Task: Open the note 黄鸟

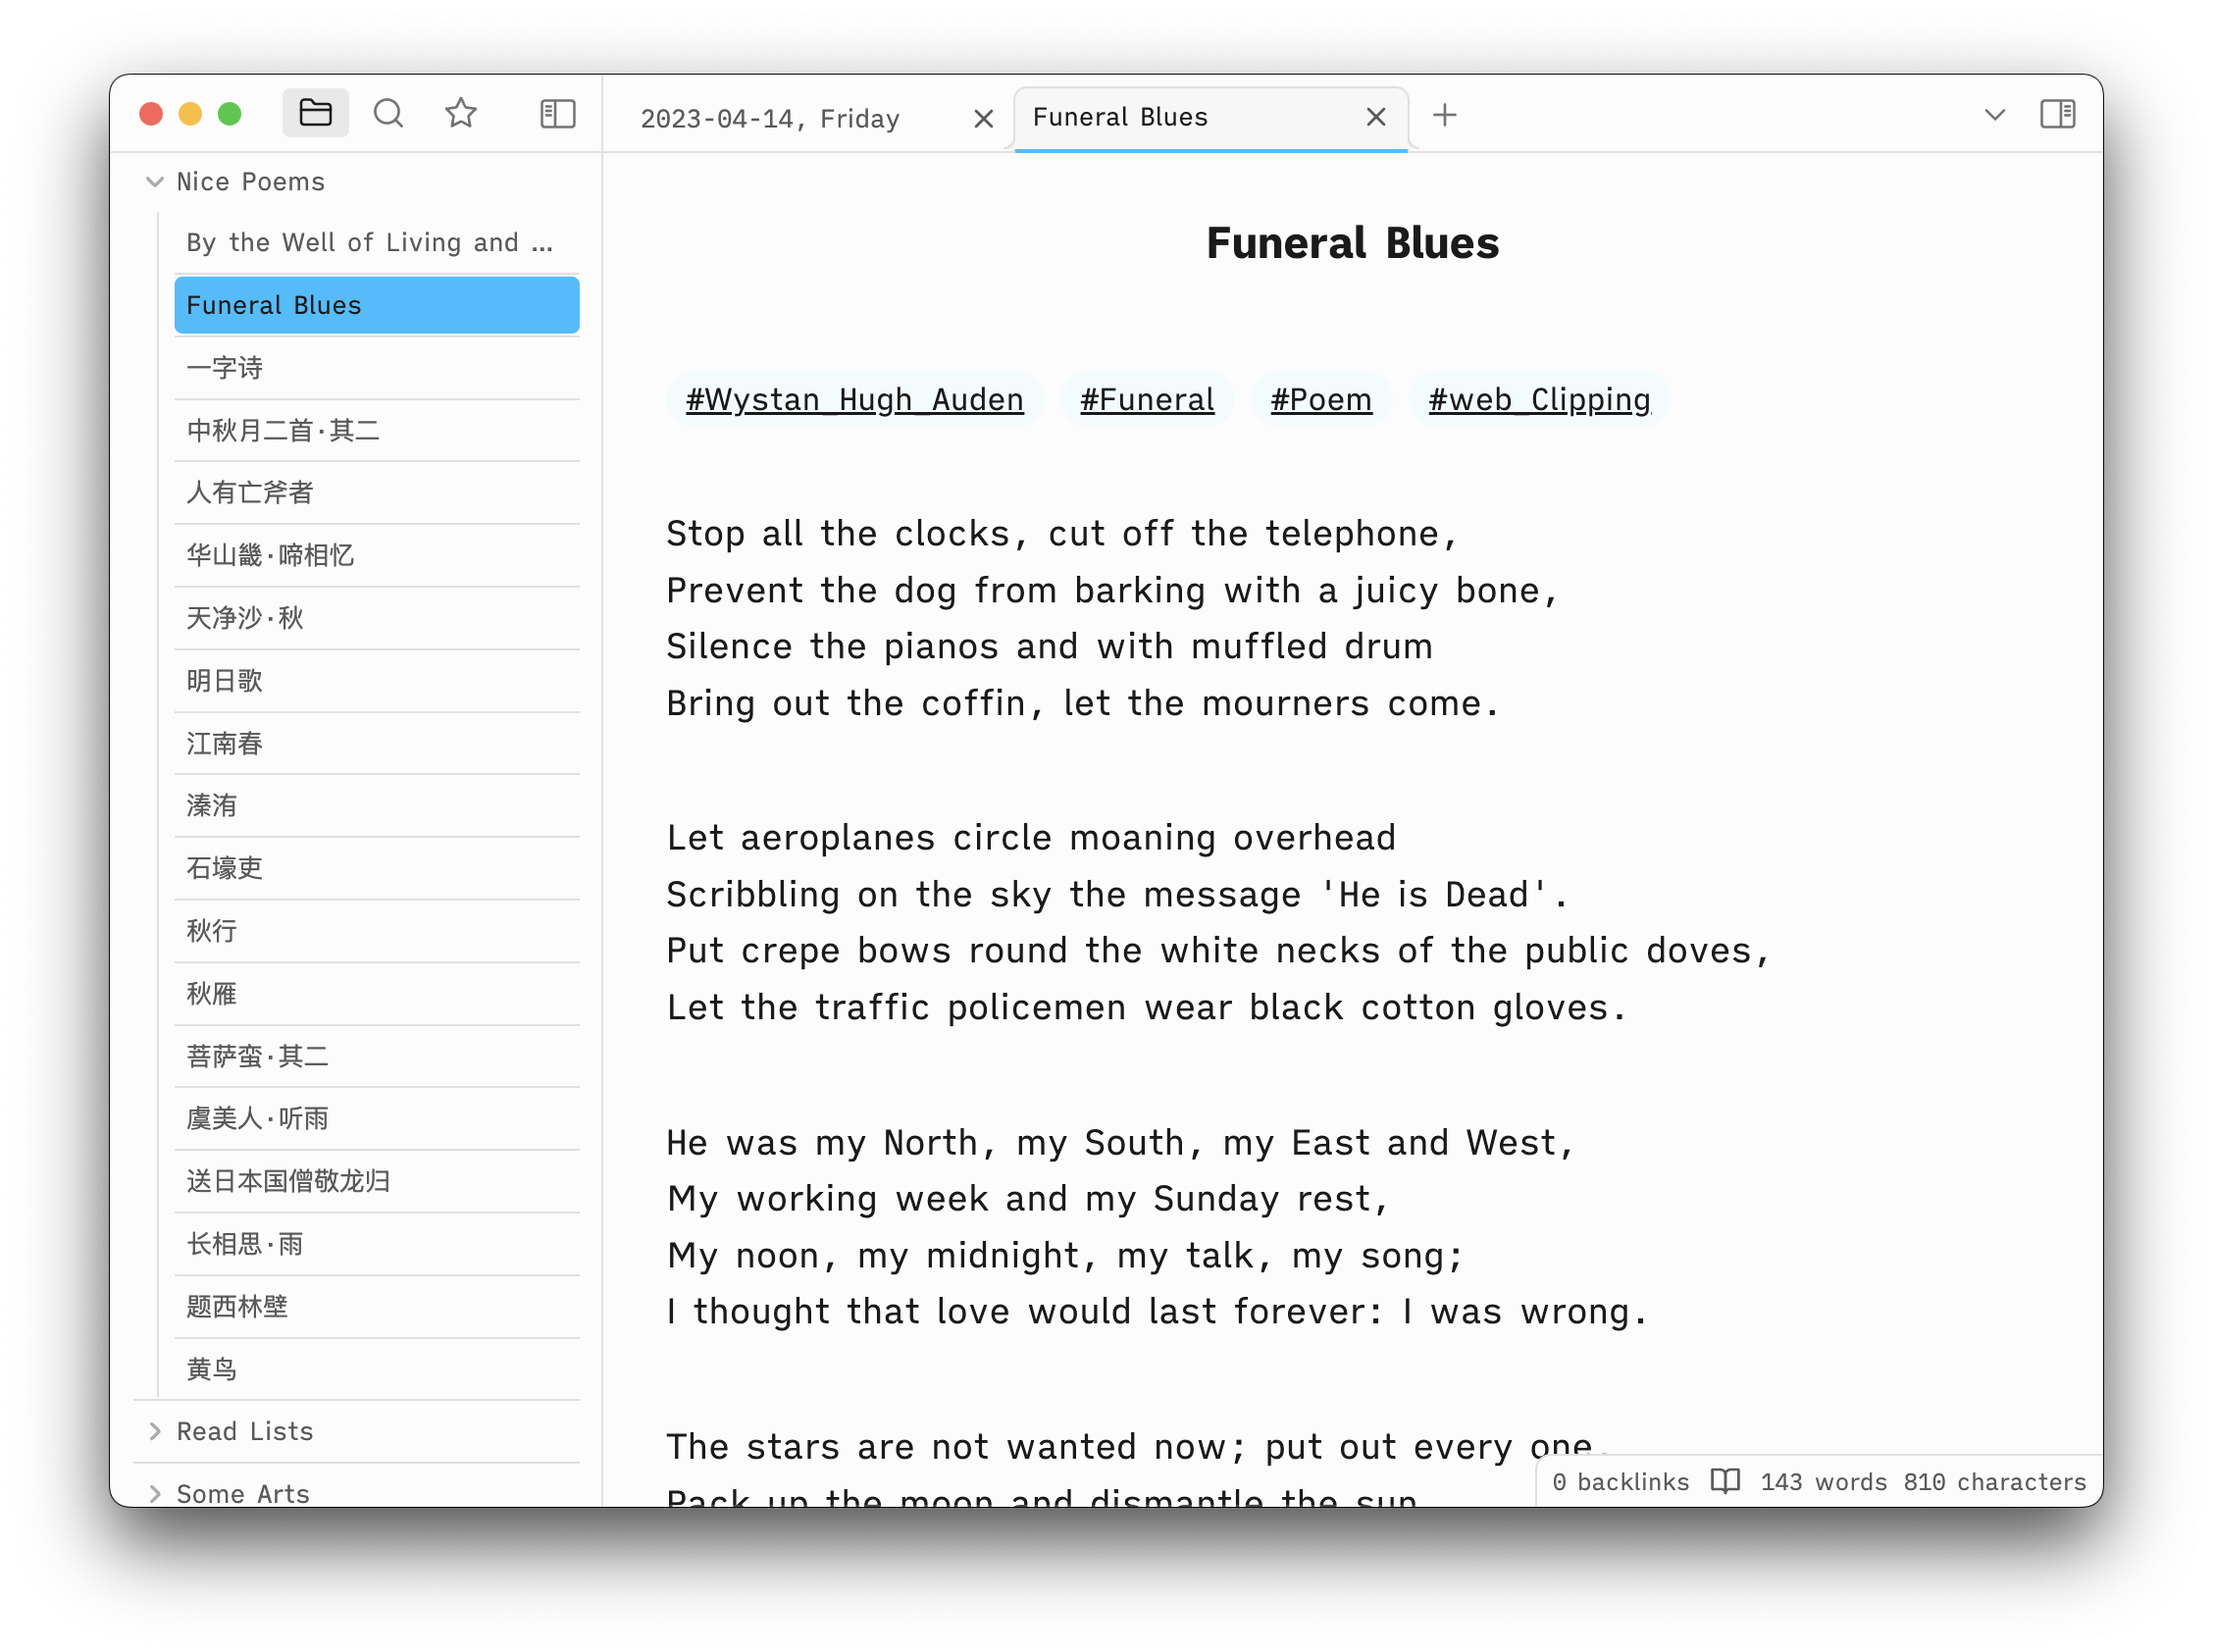Action: pyautogui.click(x=376, y=1370)
